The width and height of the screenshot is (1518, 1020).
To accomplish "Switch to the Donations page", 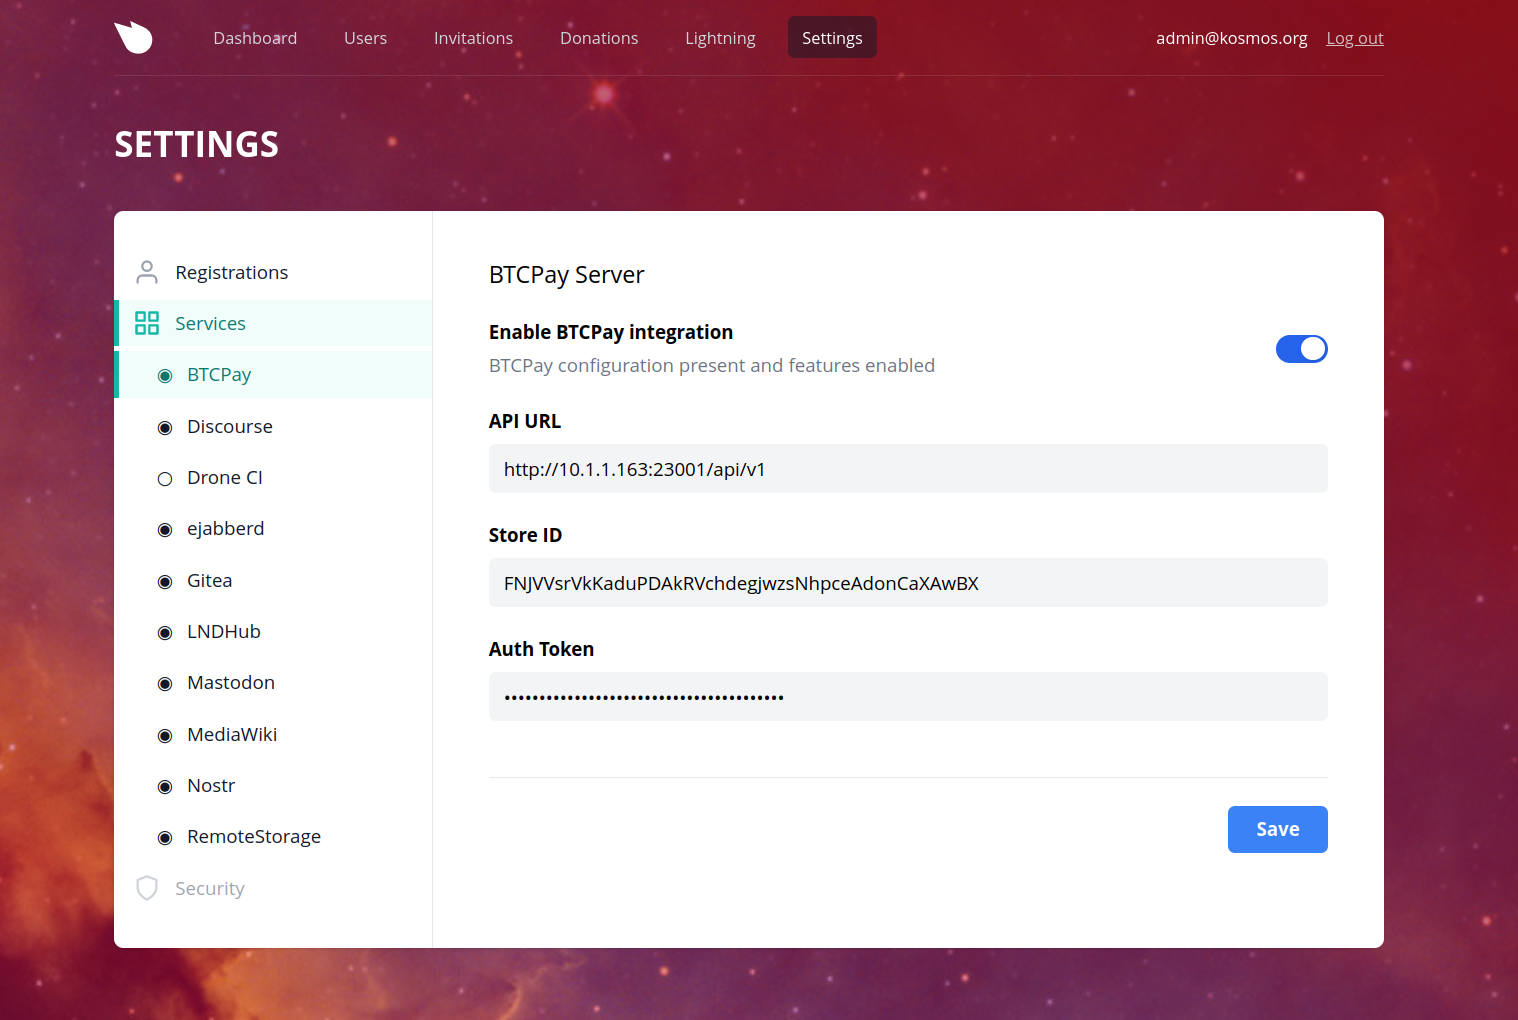I will (599, 38).
